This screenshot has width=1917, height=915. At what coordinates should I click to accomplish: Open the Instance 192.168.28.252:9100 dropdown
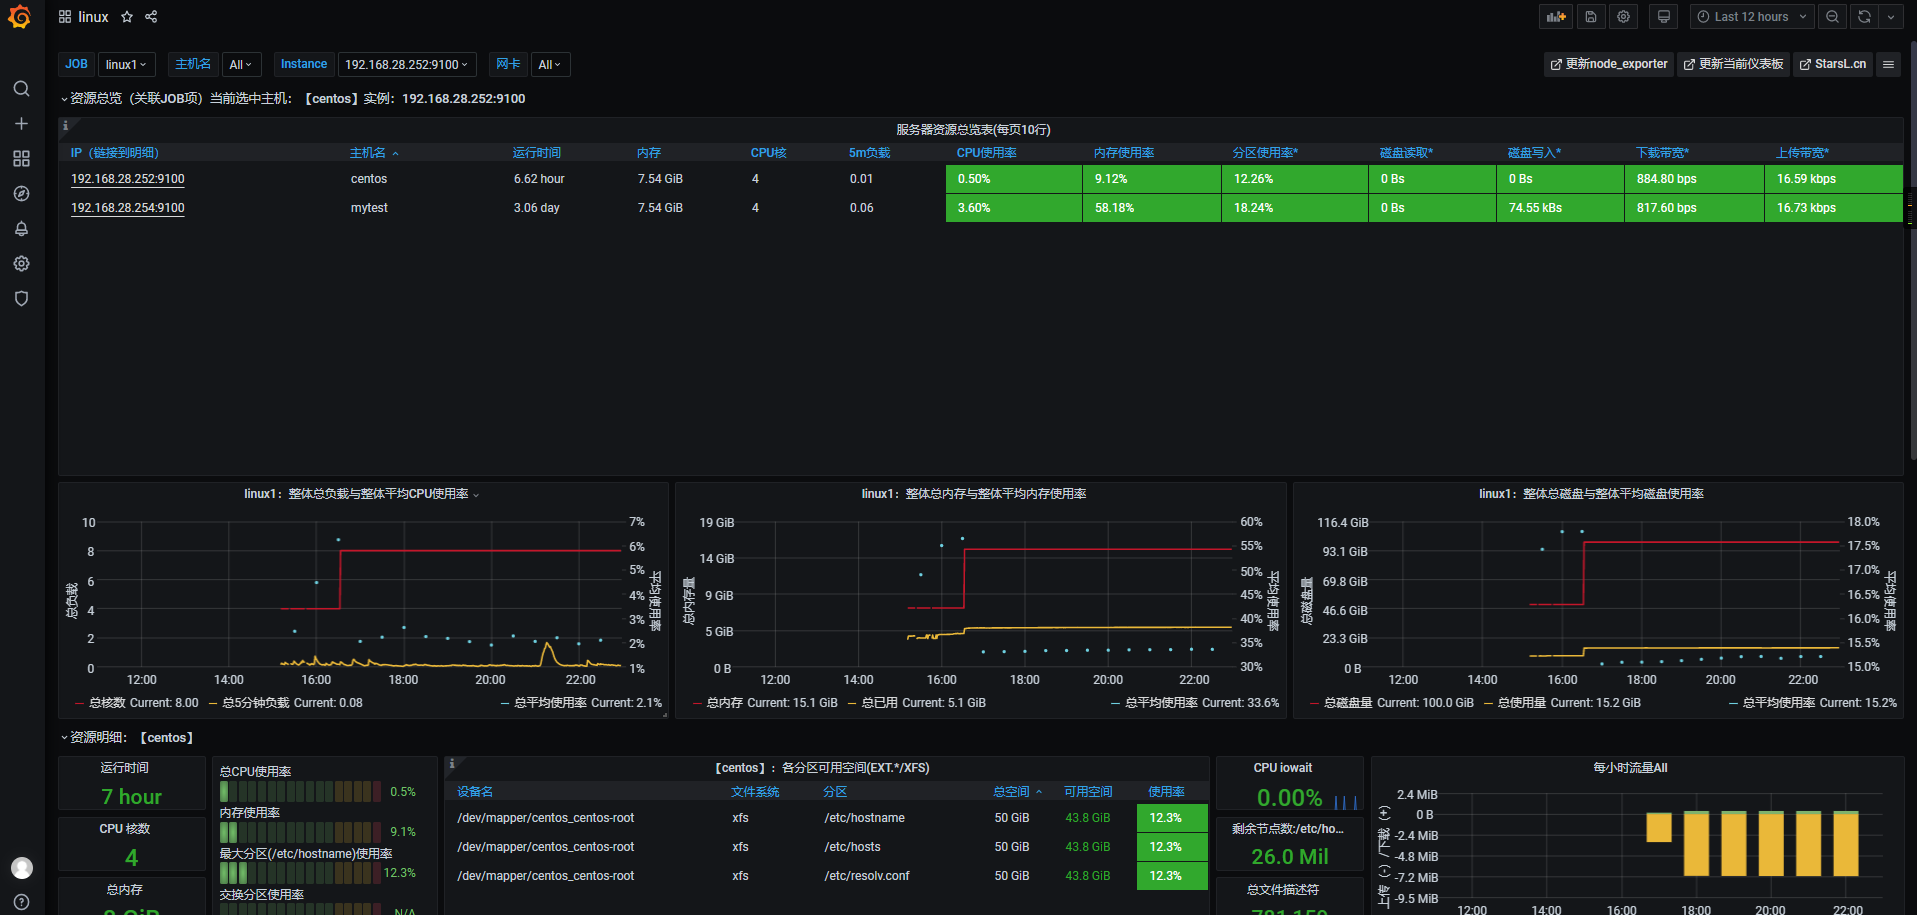pos(406,65)
